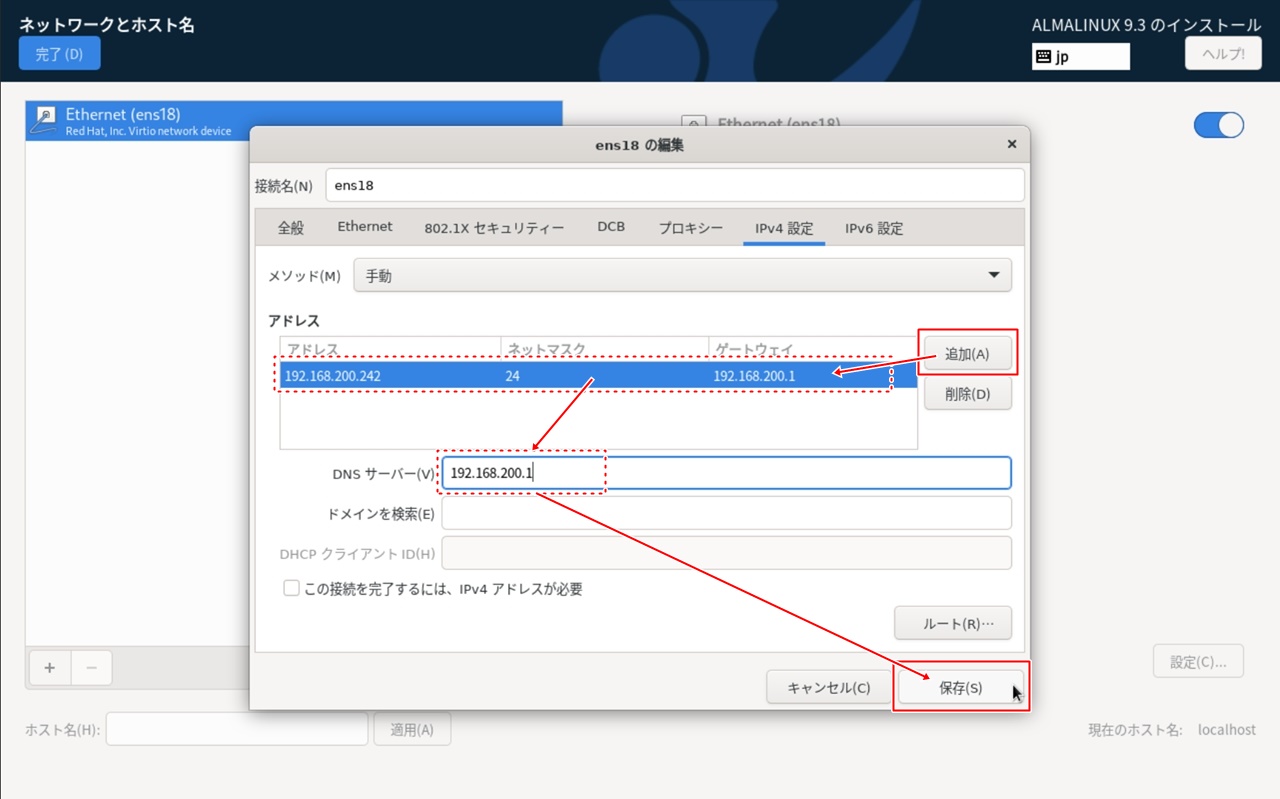
Task: Switch to the IPv6 設定 tab
Action: (x=873, y=228)
